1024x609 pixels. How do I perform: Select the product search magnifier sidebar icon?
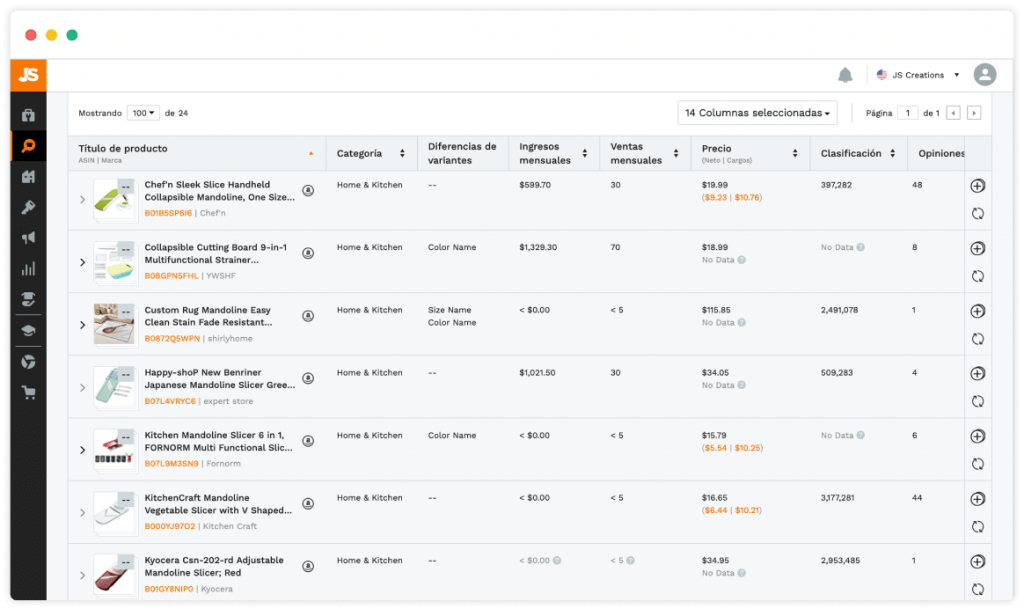coord(28,146)
